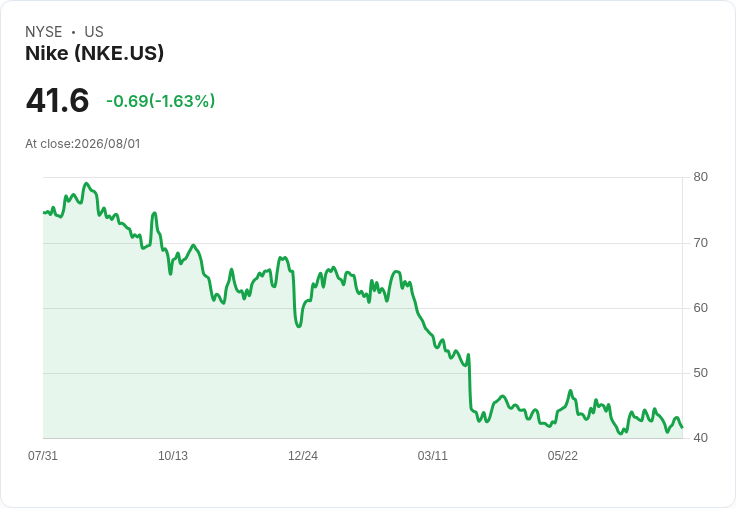
Task: Click the current price 41.6
Action: point(57,100)
